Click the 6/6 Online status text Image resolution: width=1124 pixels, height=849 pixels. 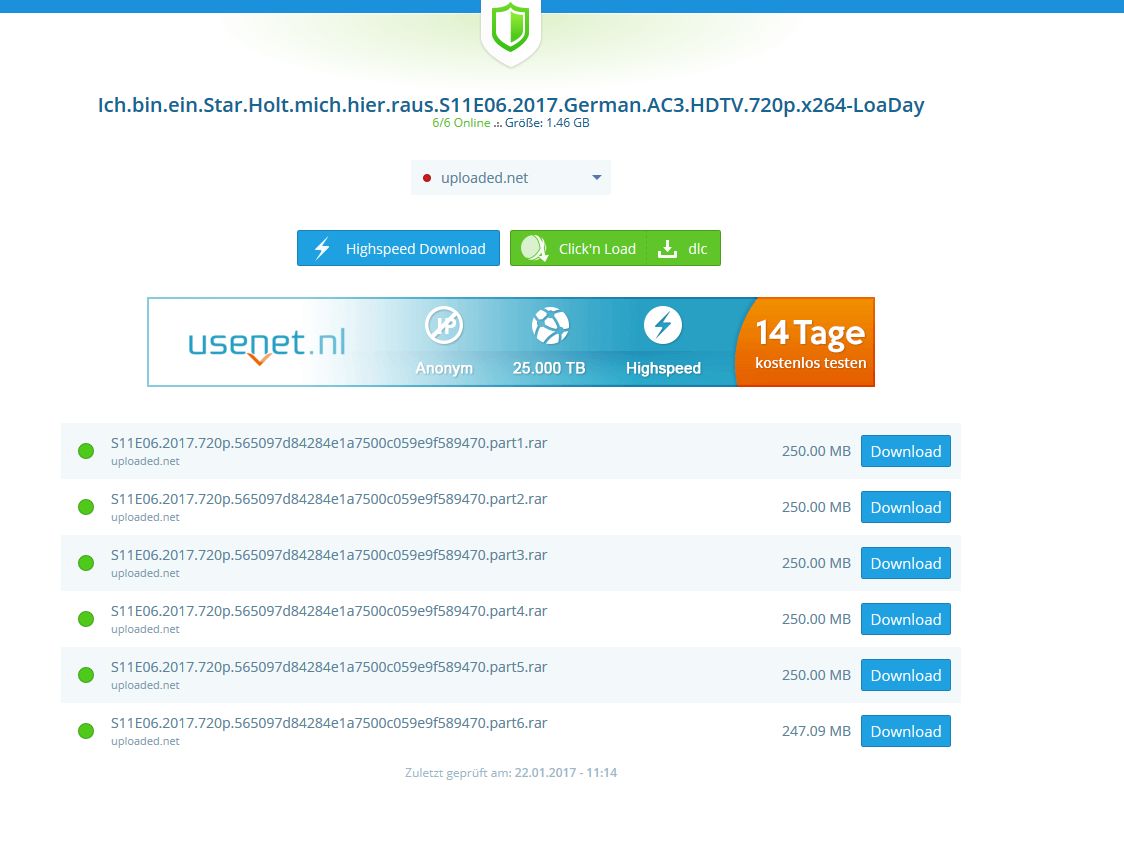coord(461,123)
